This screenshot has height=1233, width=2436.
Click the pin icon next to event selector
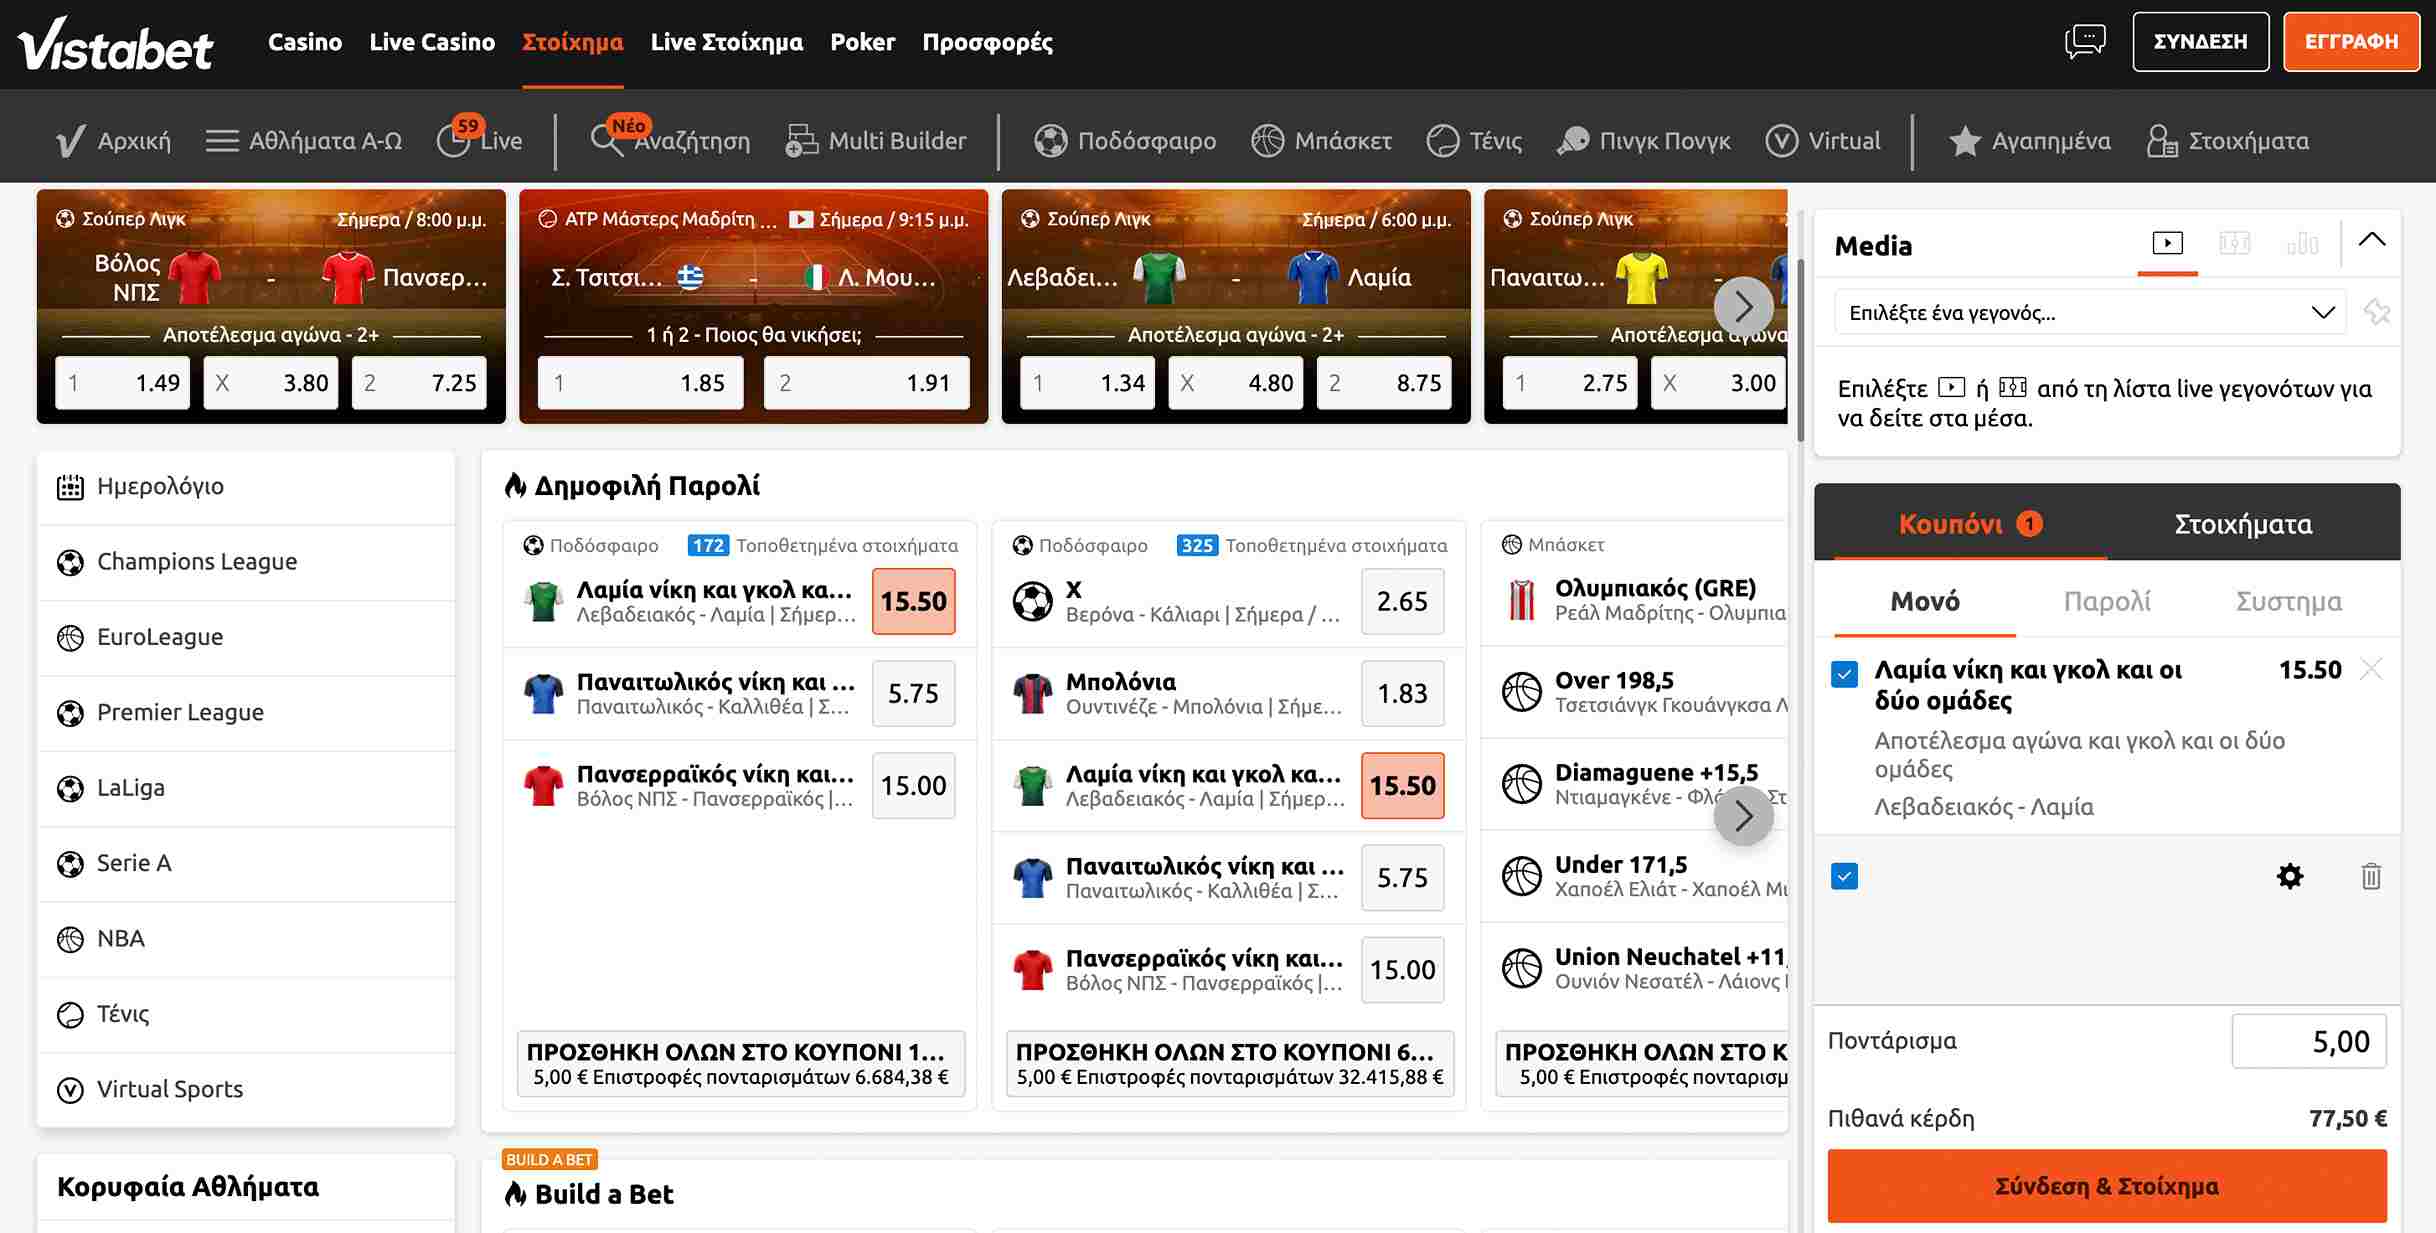click(2376, 313)
